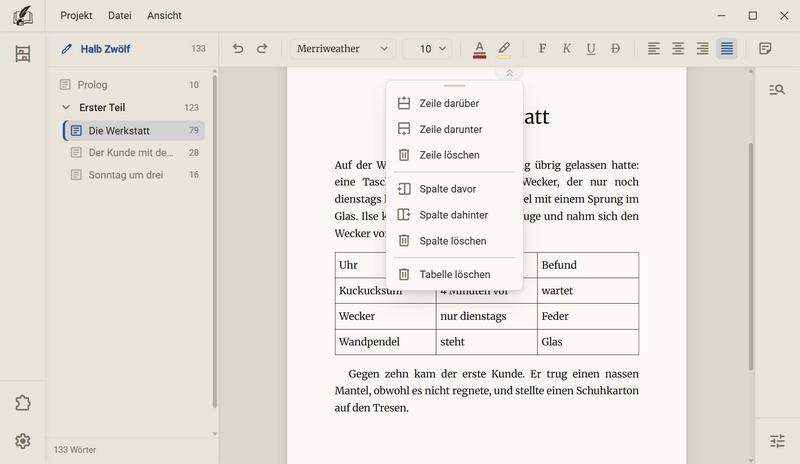Viewport: 800px width, 464px height.
Task: Toggle underline formatting (U)
Action: tap(591, 48)
